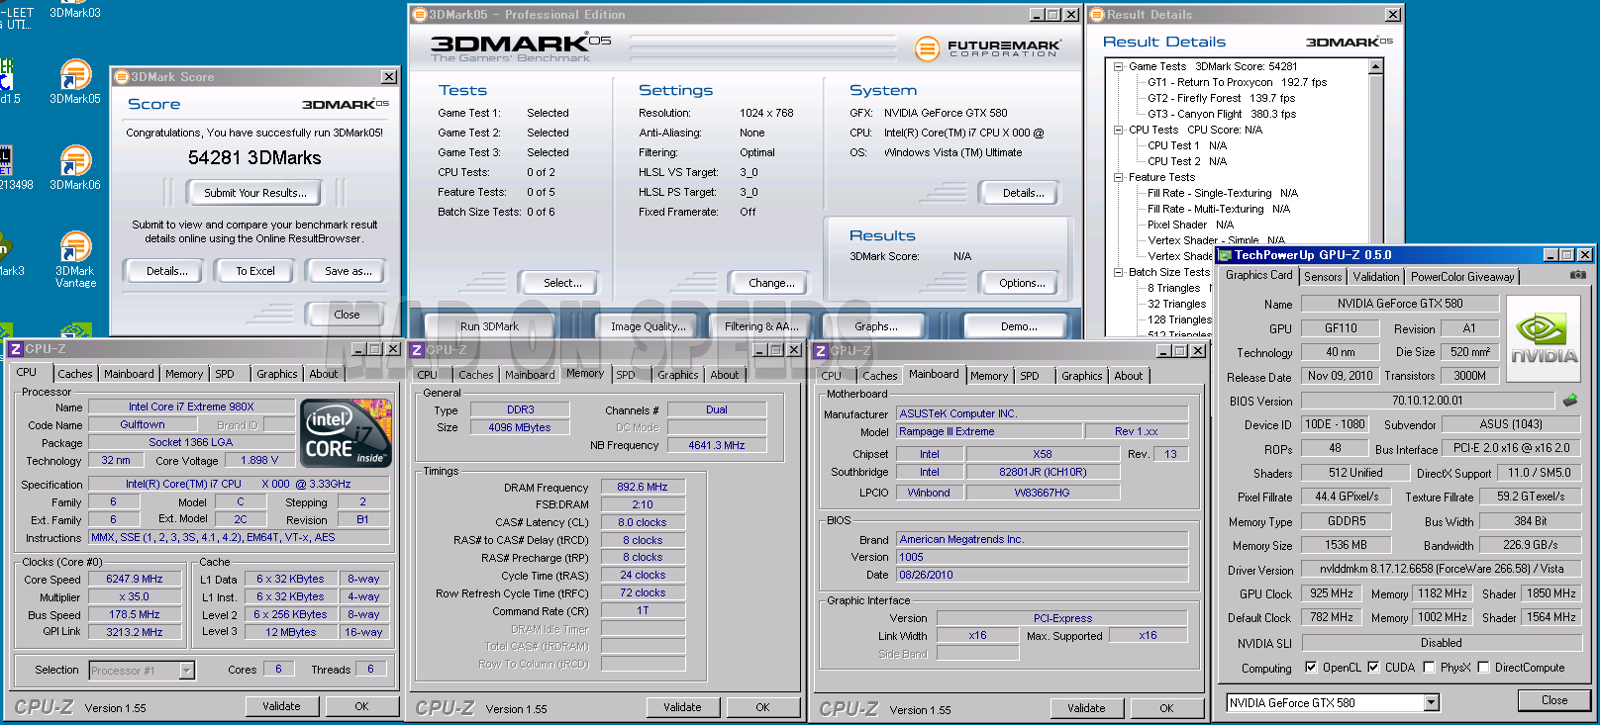Click the Core Speed value 6247.9 MHz

coord(134,579)
